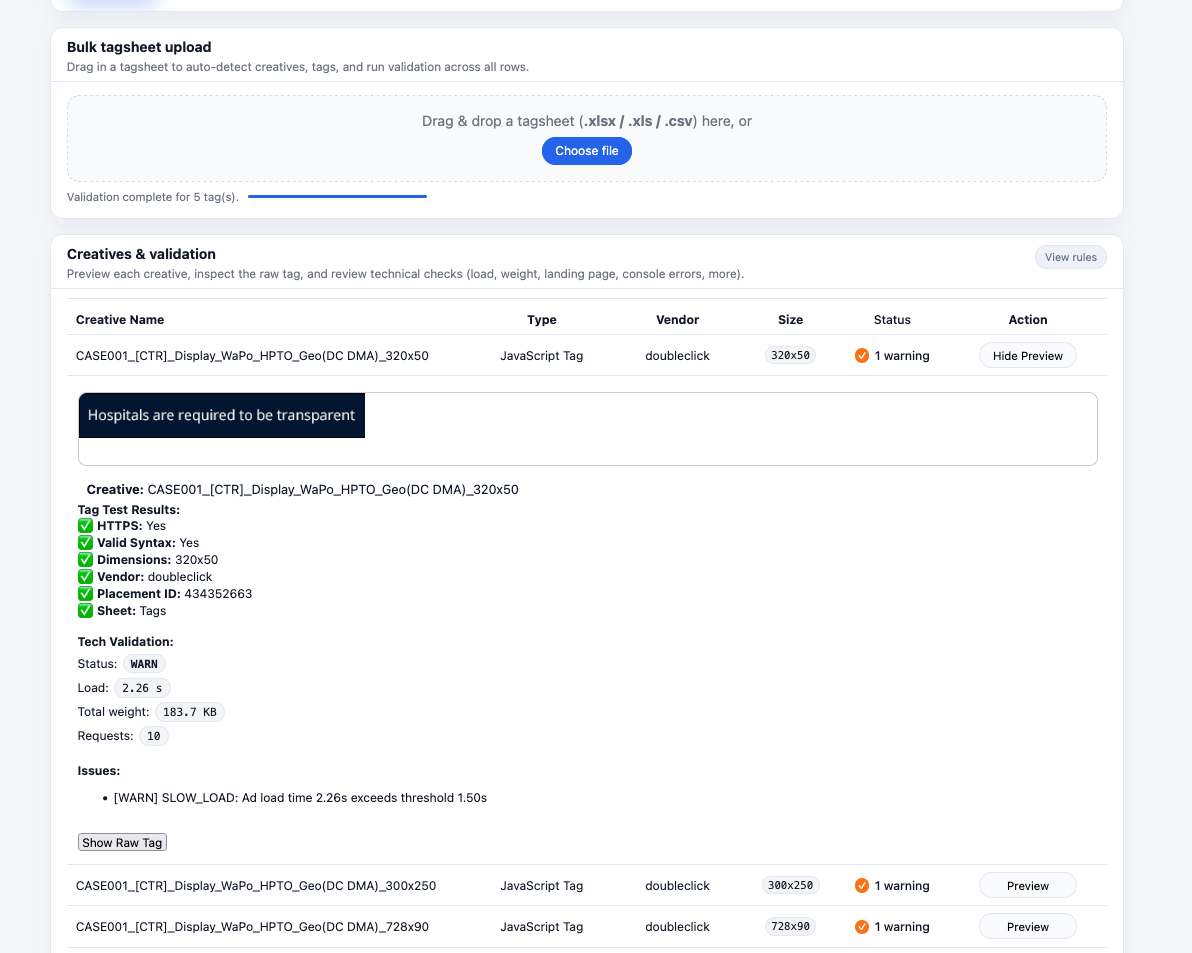Screen dimensions: 1192x953
Task: Click the checkmark beside Placement ID
Action: pyautogui.click(x=85, y=593)
